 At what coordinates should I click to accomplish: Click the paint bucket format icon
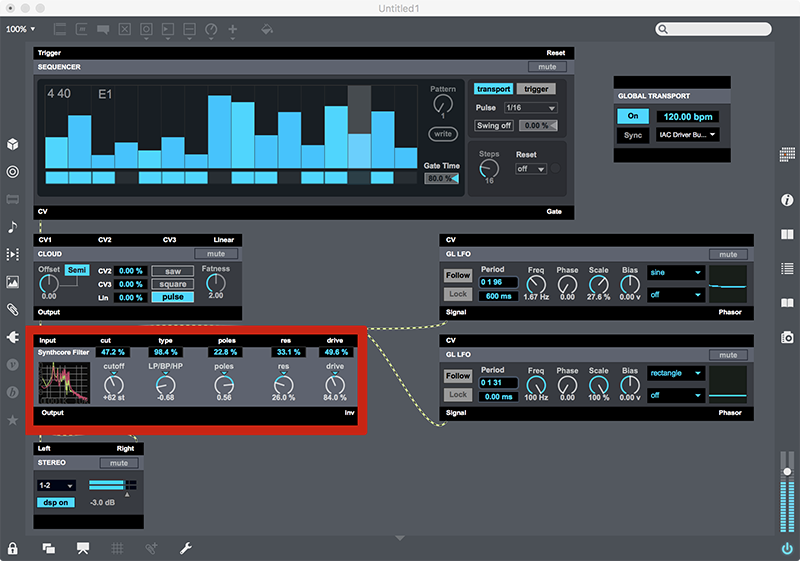267,30
